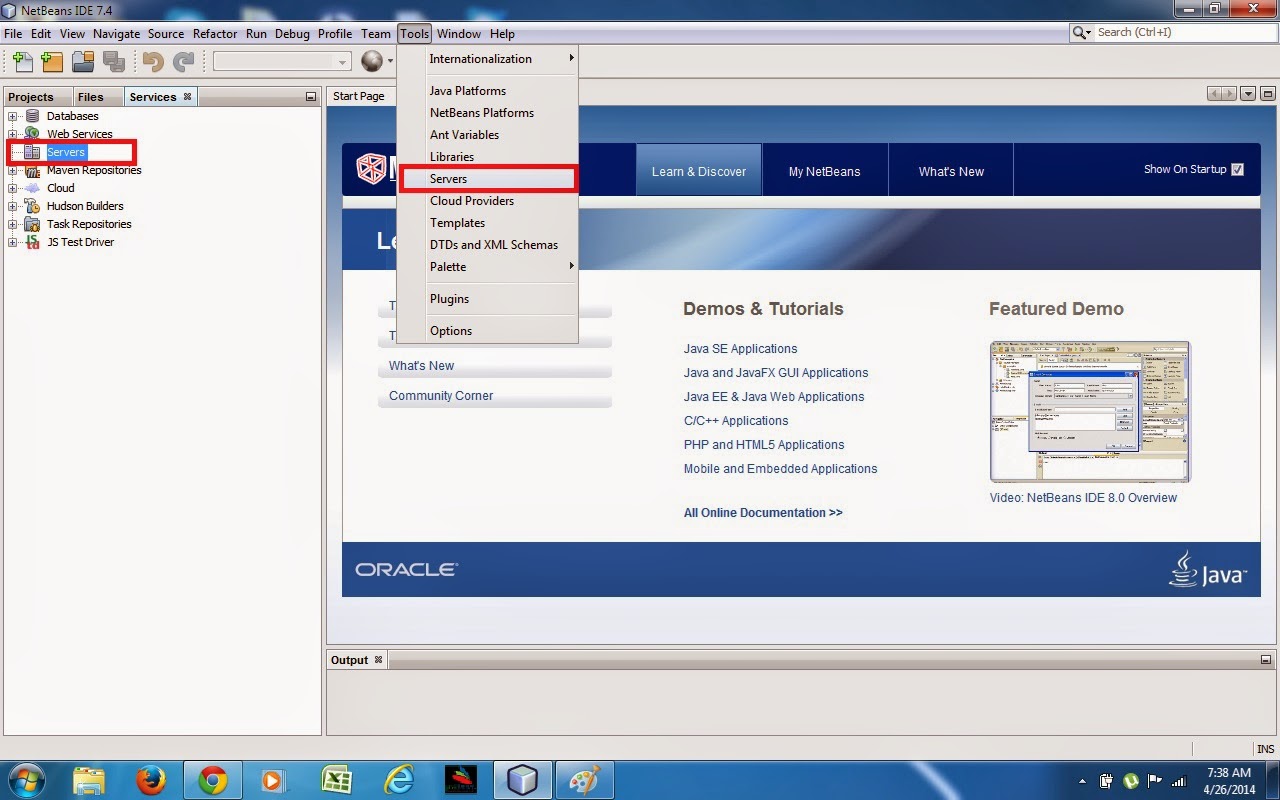Click the Undo toolbar icon

click(153, 61)
